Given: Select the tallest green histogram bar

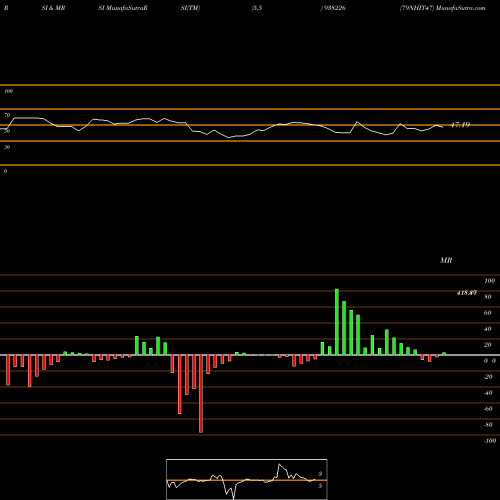Looking at the screenshot, I should point(337,322).
